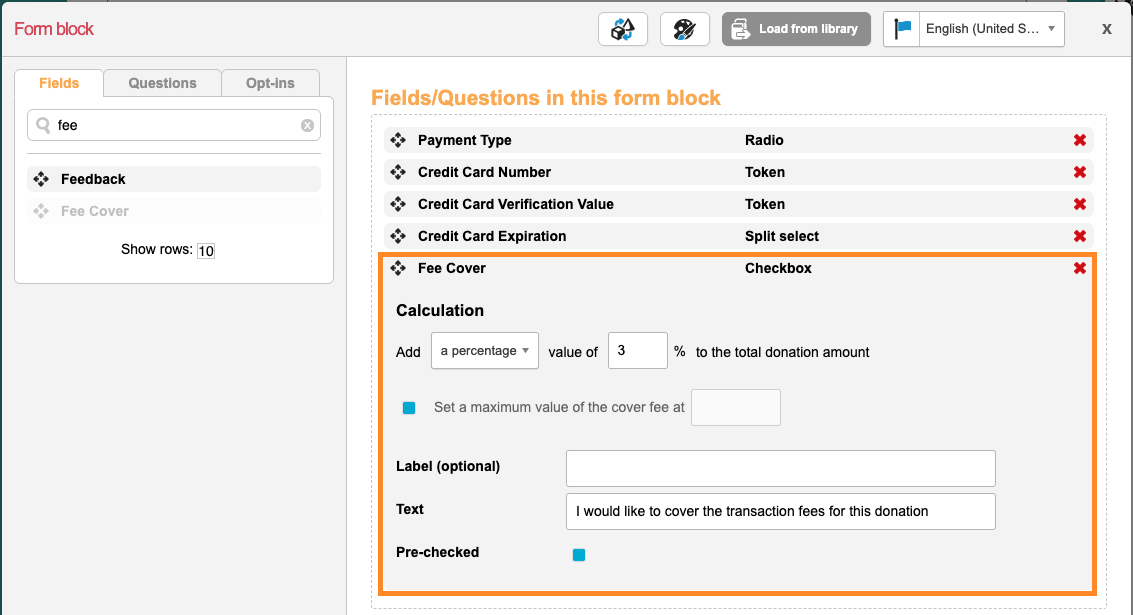Delete the Credit Card Number field
Screen dimensions: 1133x615
click(x=1080, y=173)
